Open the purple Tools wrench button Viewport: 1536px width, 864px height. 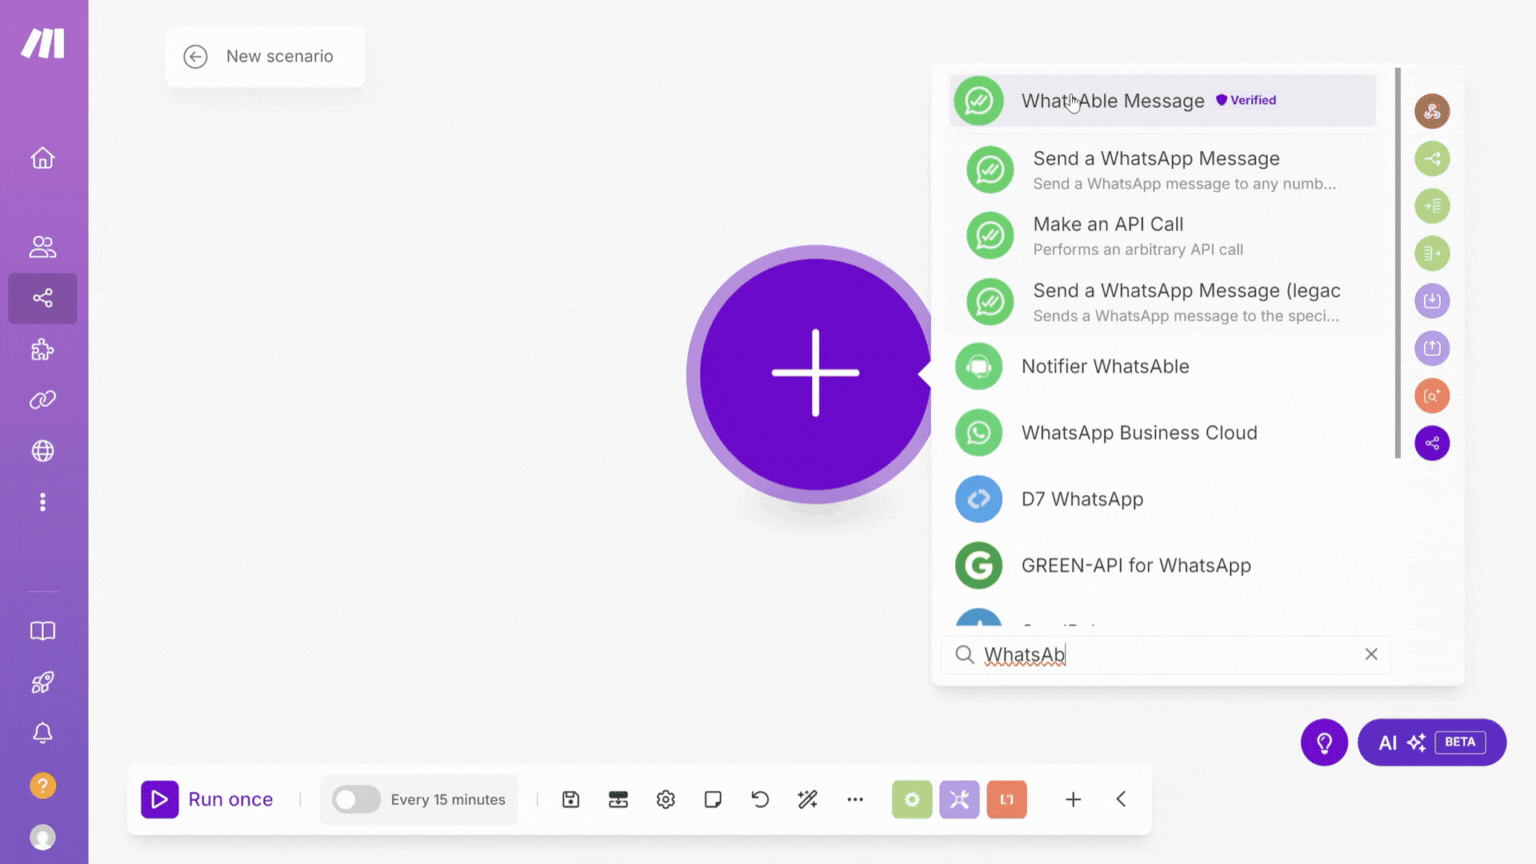959,799
